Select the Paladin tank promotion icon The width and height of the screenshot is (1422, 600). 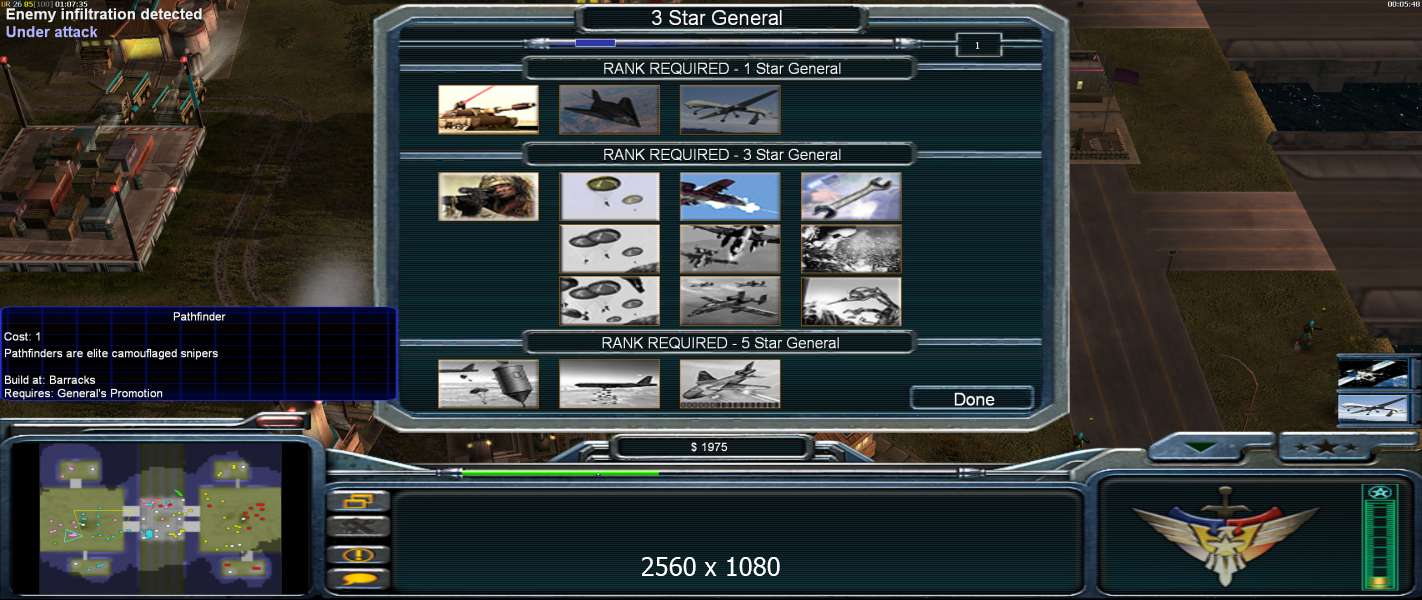coord(488,109)
